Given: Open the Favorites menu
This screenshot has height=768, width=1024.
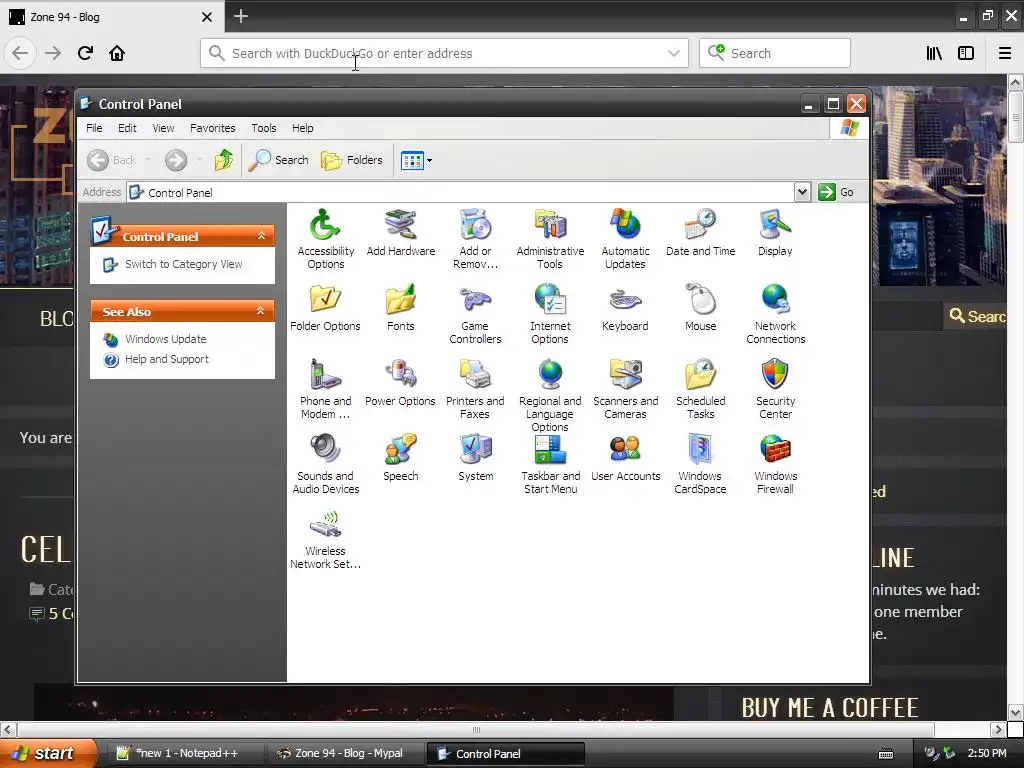Looking at the screenshot, I should click(x=212, y=128).
